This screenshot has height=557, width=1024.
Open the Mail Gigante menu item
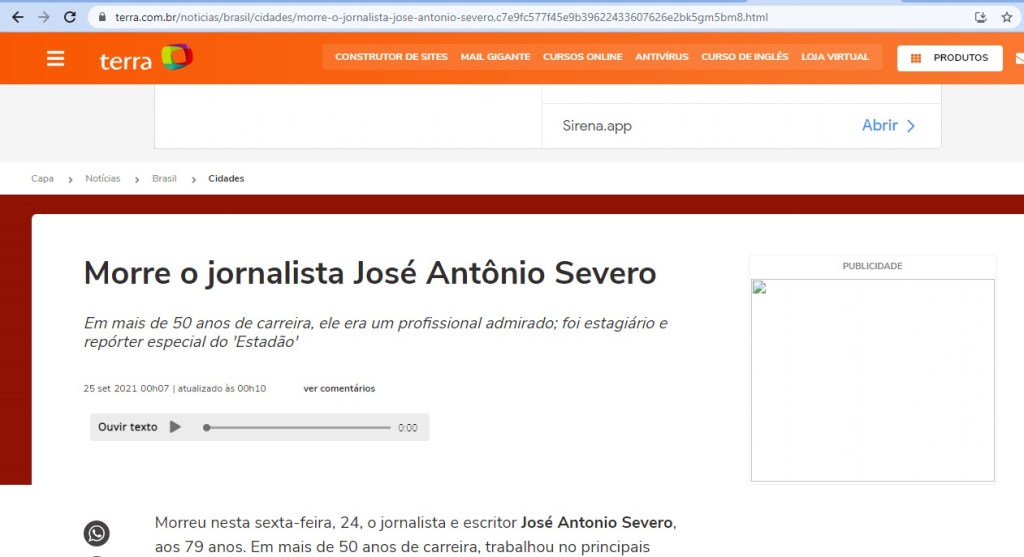pos(495,57)
